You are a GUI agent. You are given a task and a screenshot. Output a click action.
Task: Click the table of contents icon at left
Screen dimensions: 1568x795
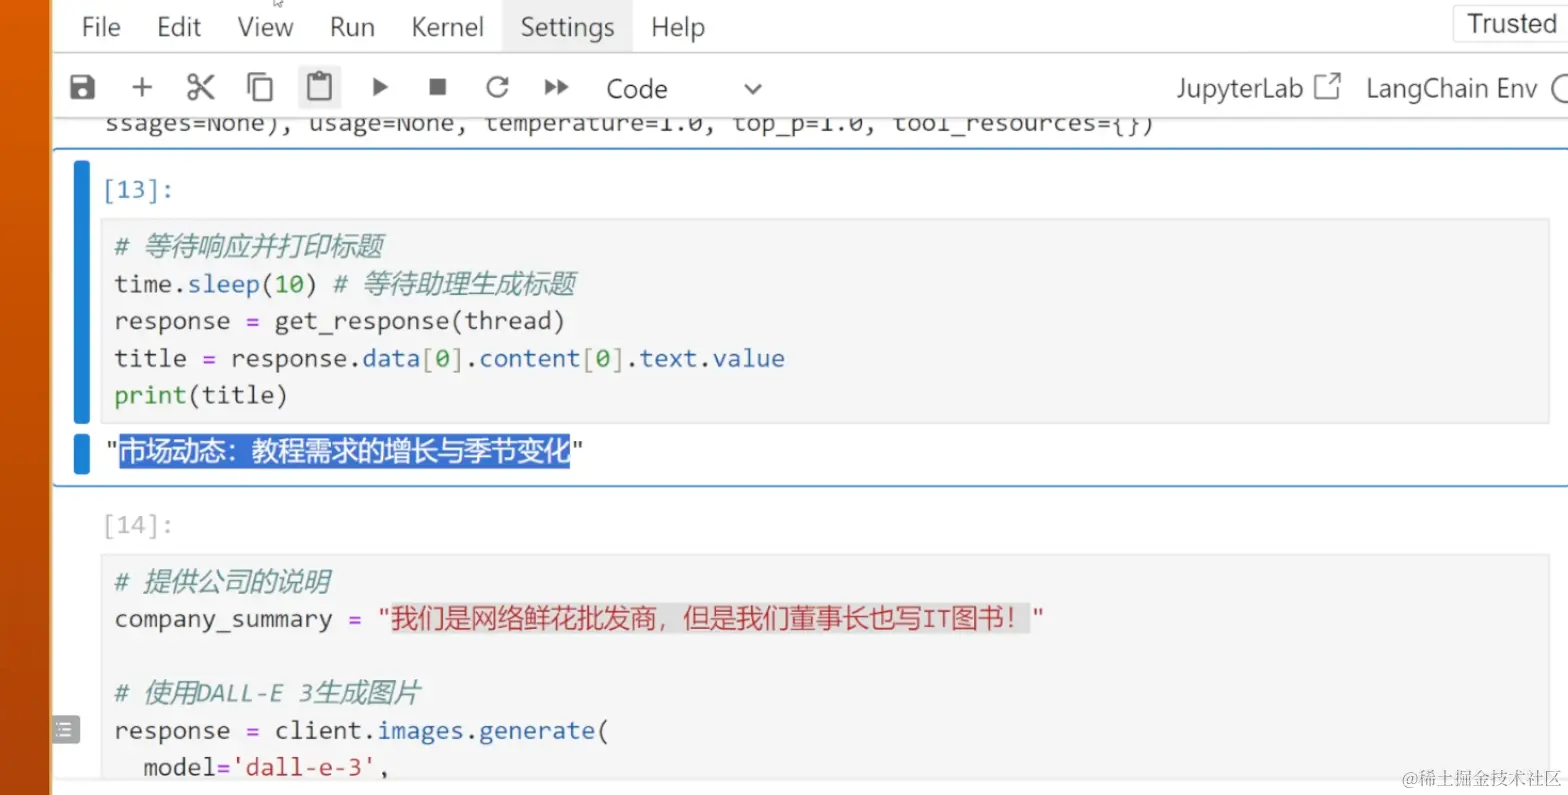66,729
